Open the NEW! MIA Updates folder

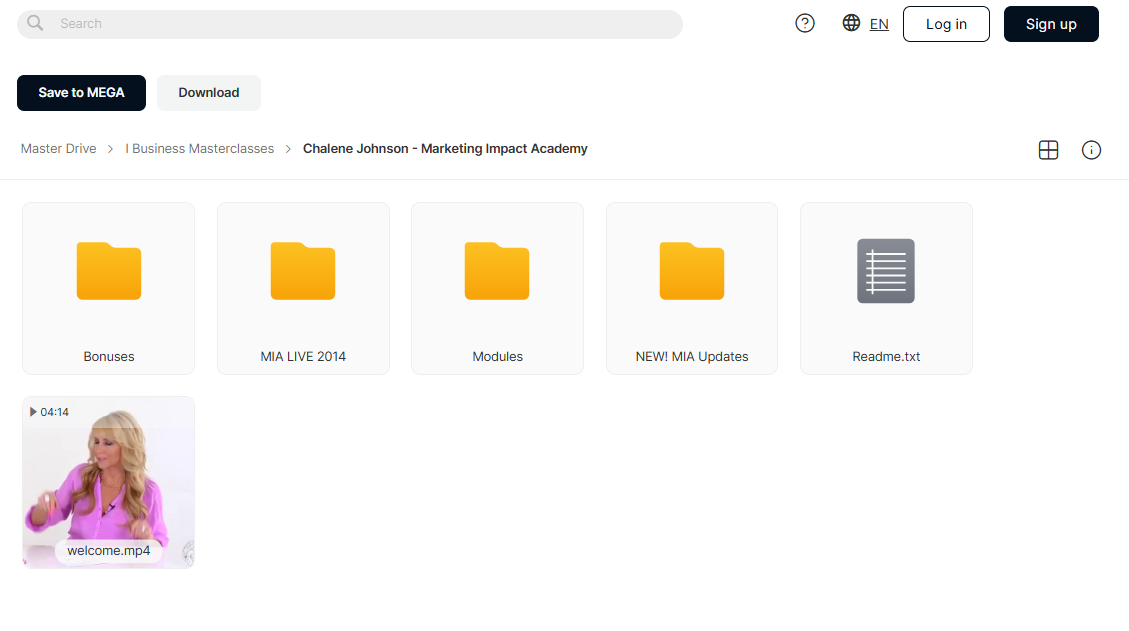click(x=692, y=288)
